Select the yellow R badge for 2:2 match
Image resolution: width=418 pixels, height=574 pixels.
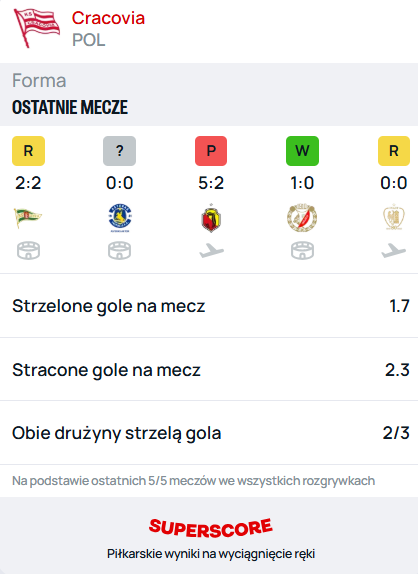29,151
